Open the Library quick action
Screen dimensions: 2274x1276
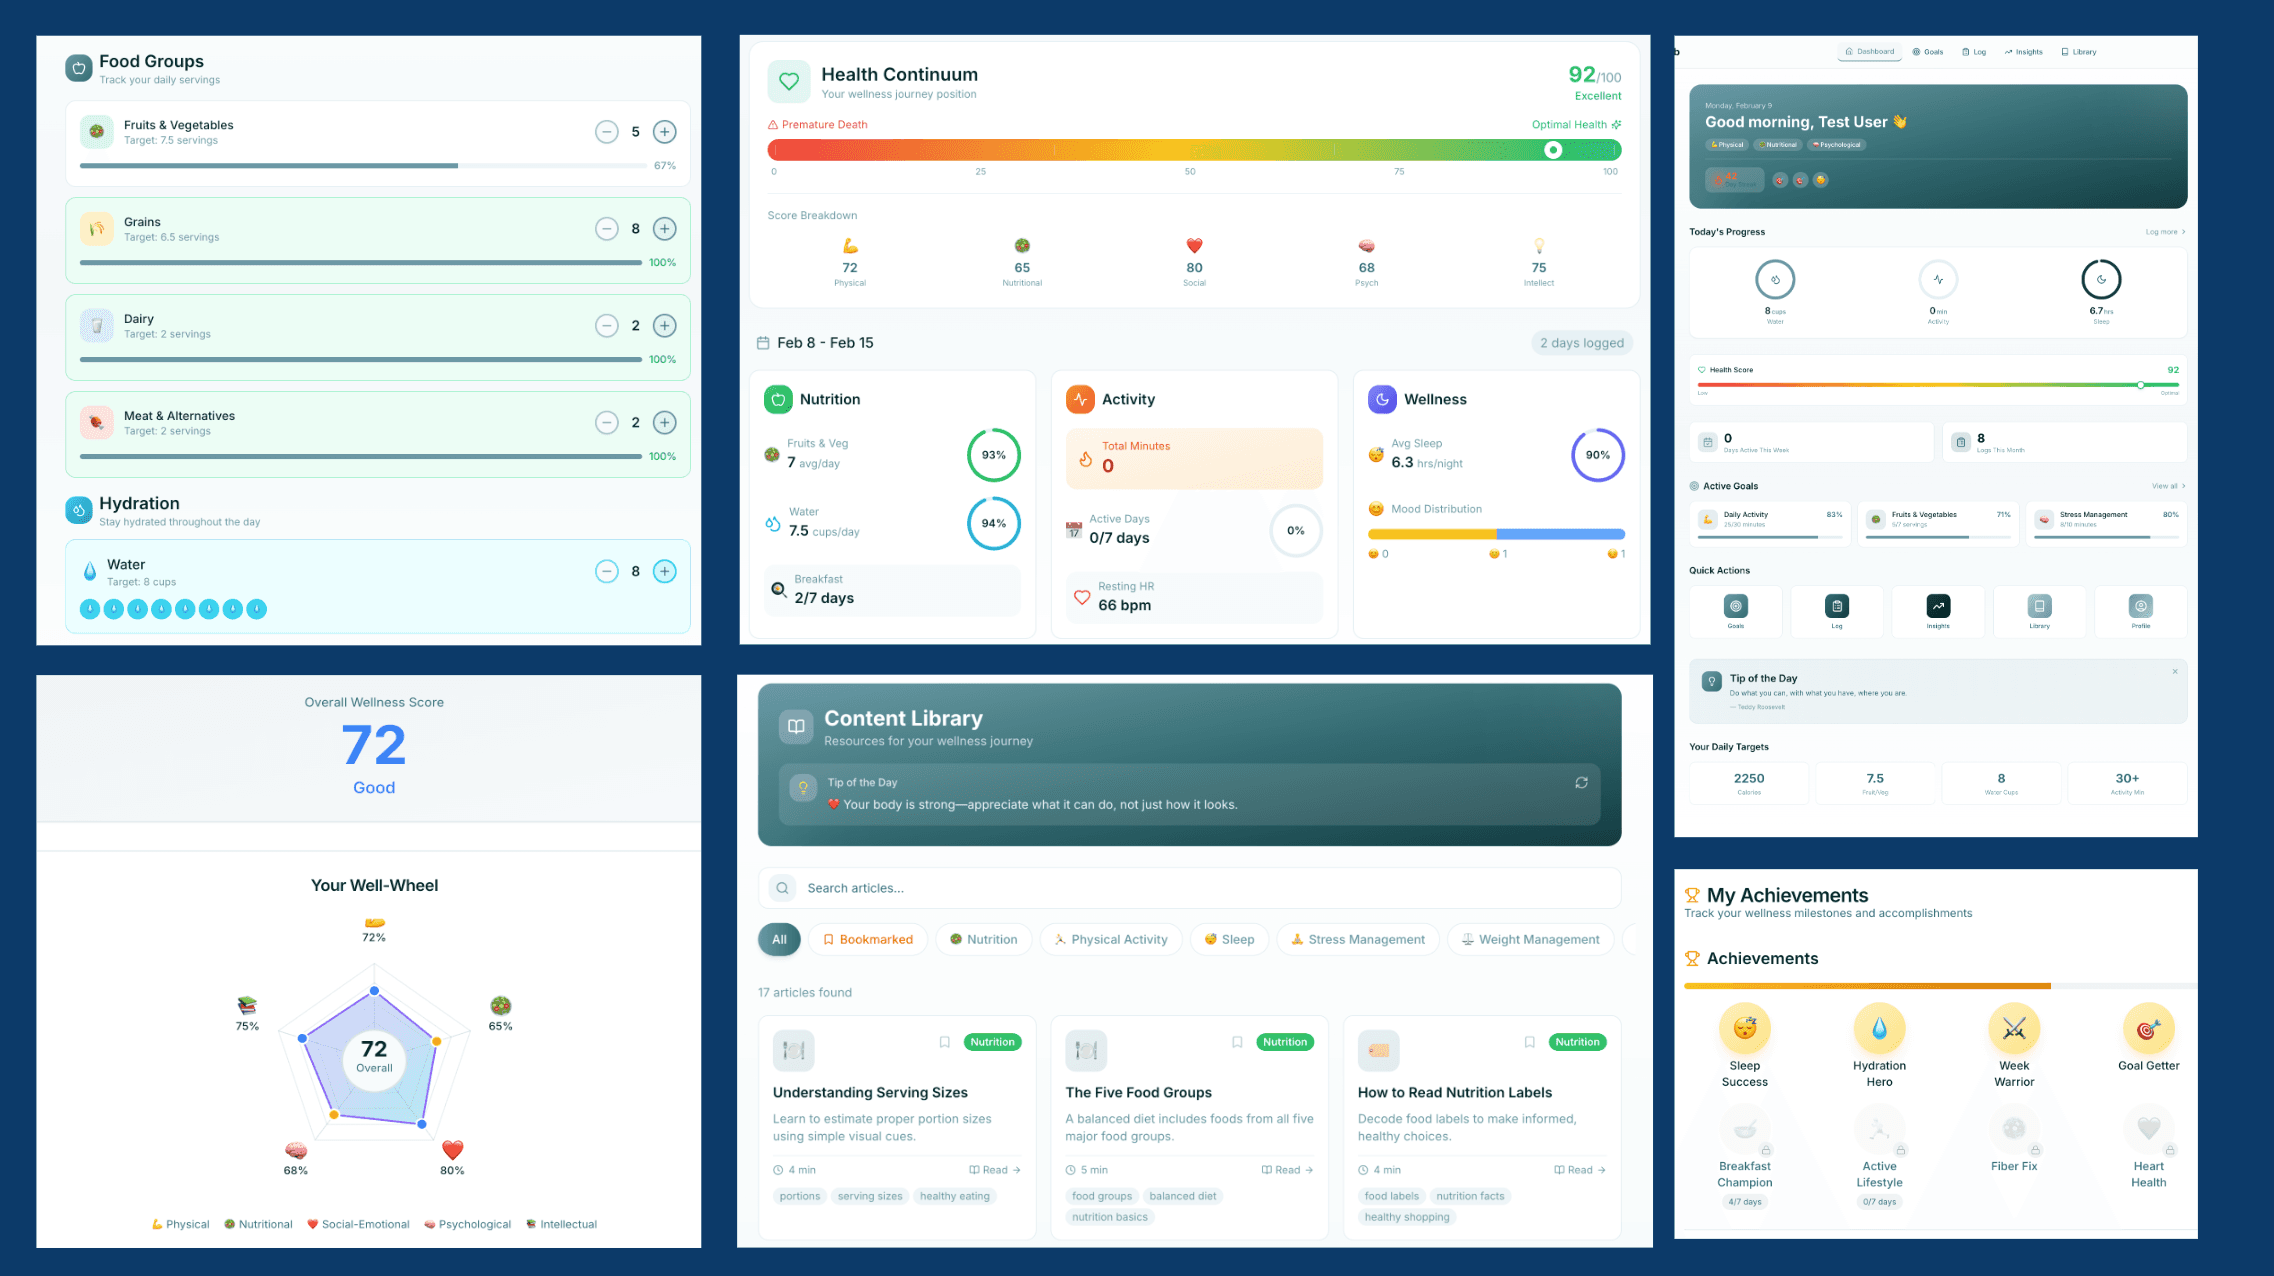click(x=2040, y=611)
